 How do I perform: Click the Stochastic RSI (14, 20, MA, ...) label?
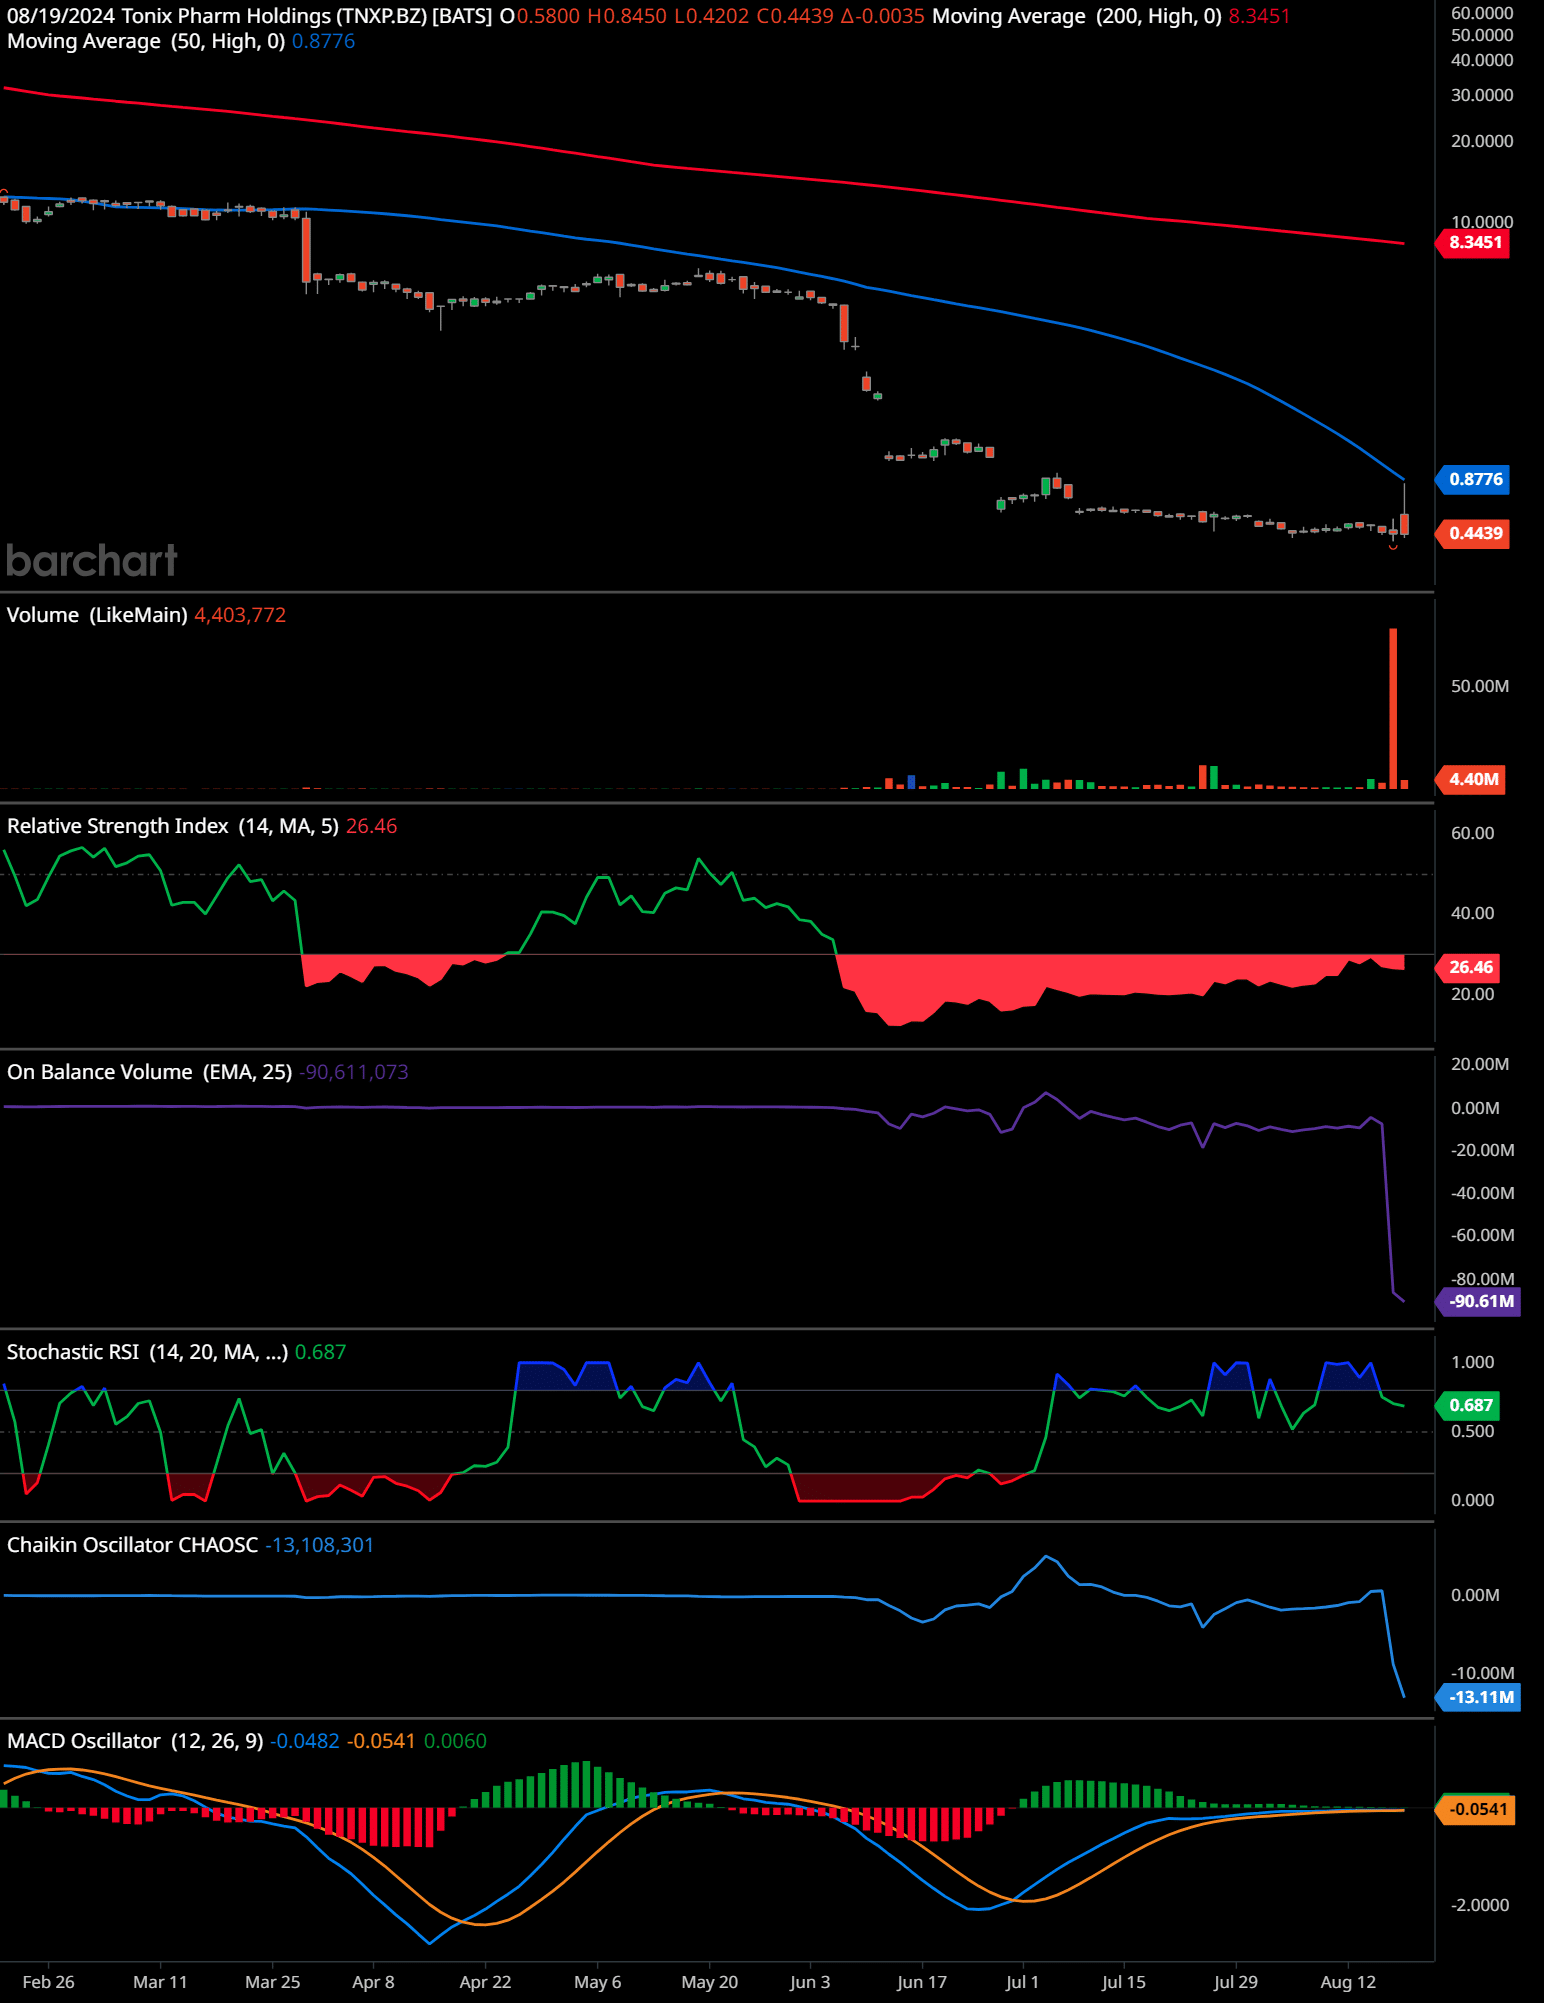click(x=148, y=1352)
